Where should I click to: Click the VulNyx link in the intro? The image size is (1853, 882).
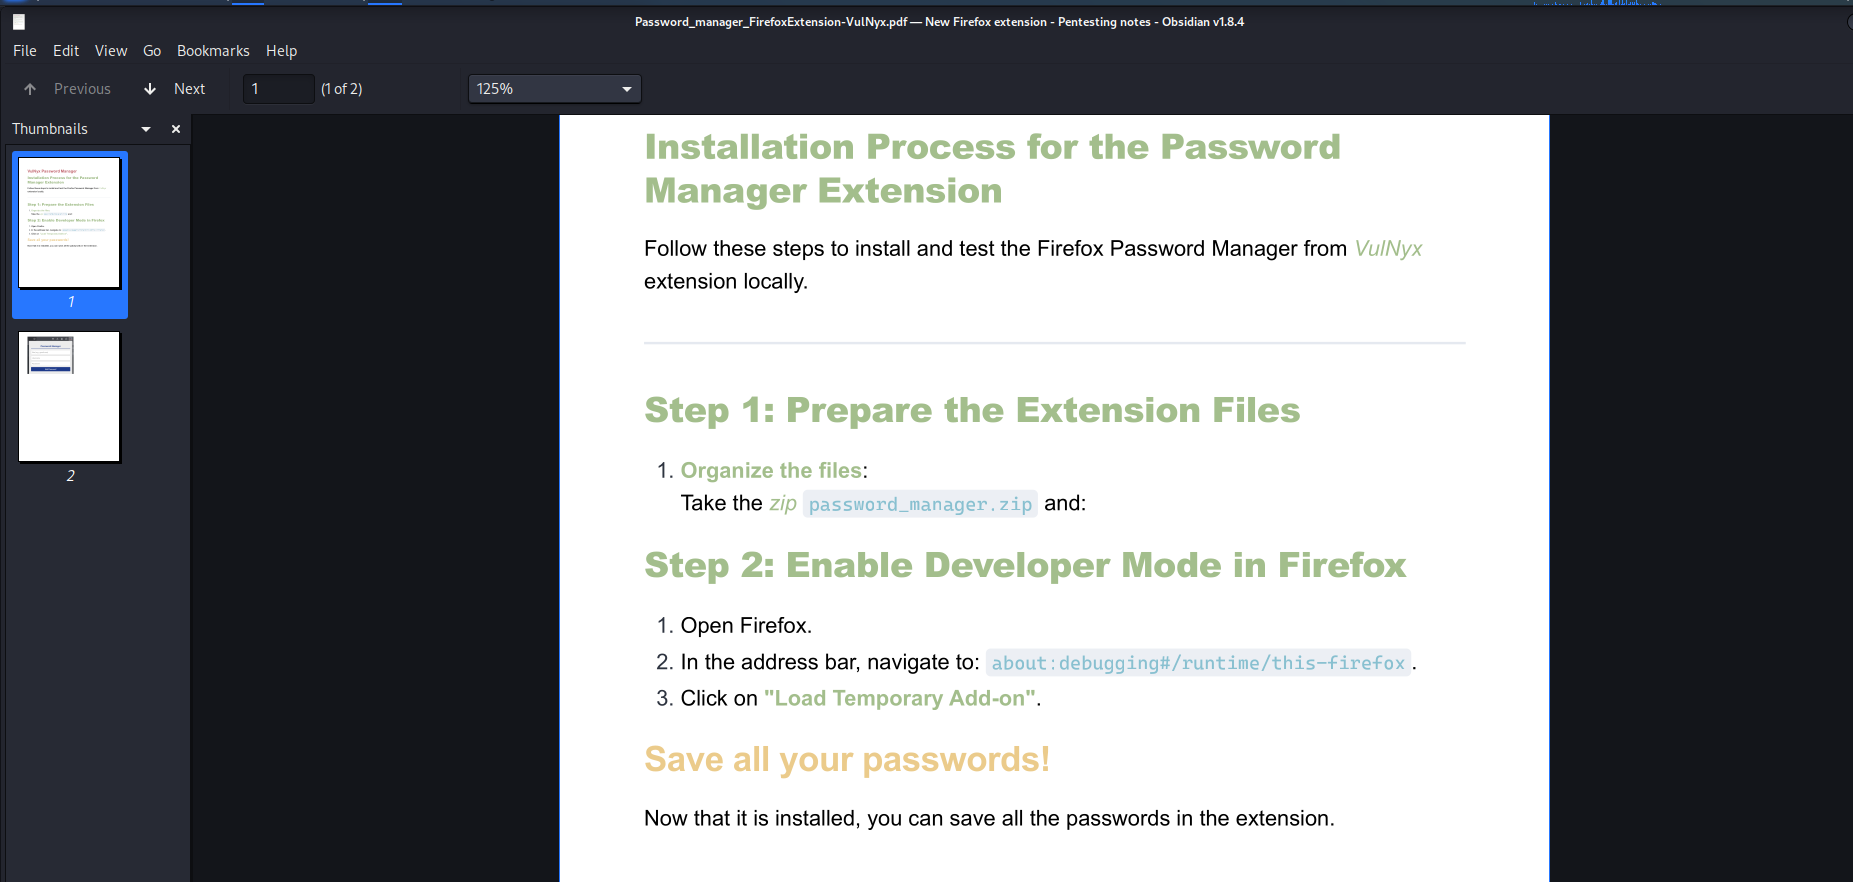(1388, 249)
